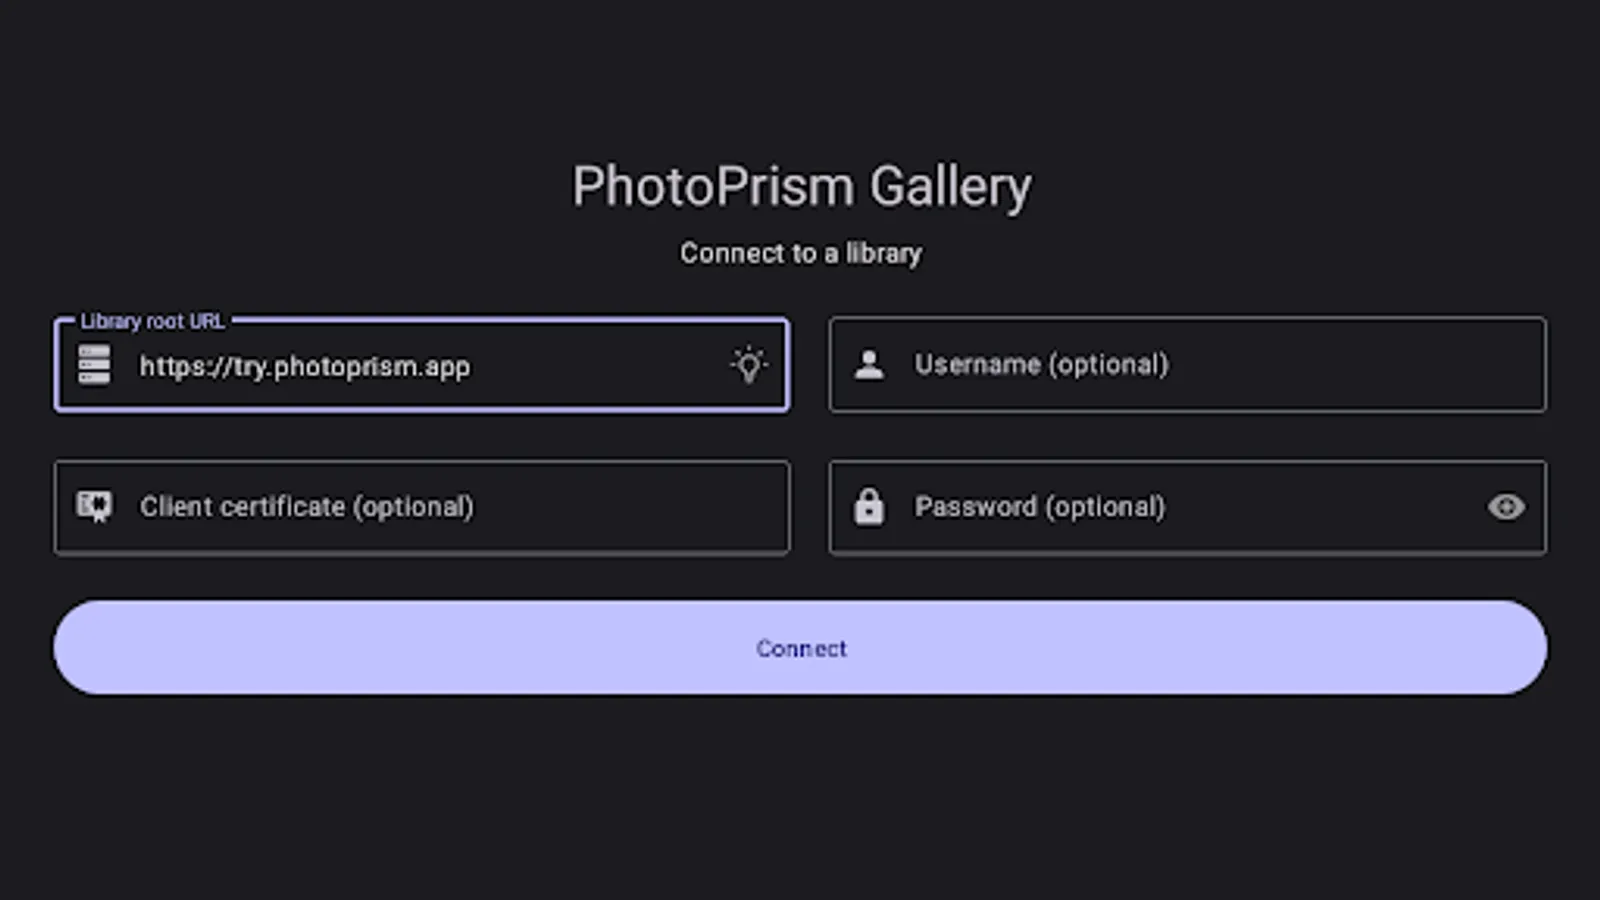Toggle password visibility with the eye icon
The width and height of the screenshot is (1600, 900).
1506,507
